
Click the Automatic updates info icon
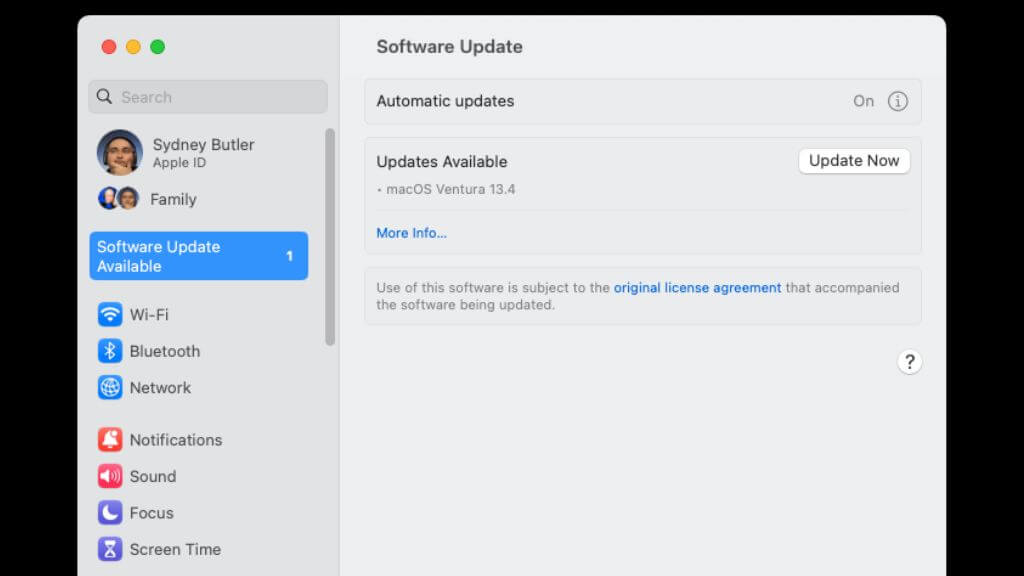tap(897, 101)
